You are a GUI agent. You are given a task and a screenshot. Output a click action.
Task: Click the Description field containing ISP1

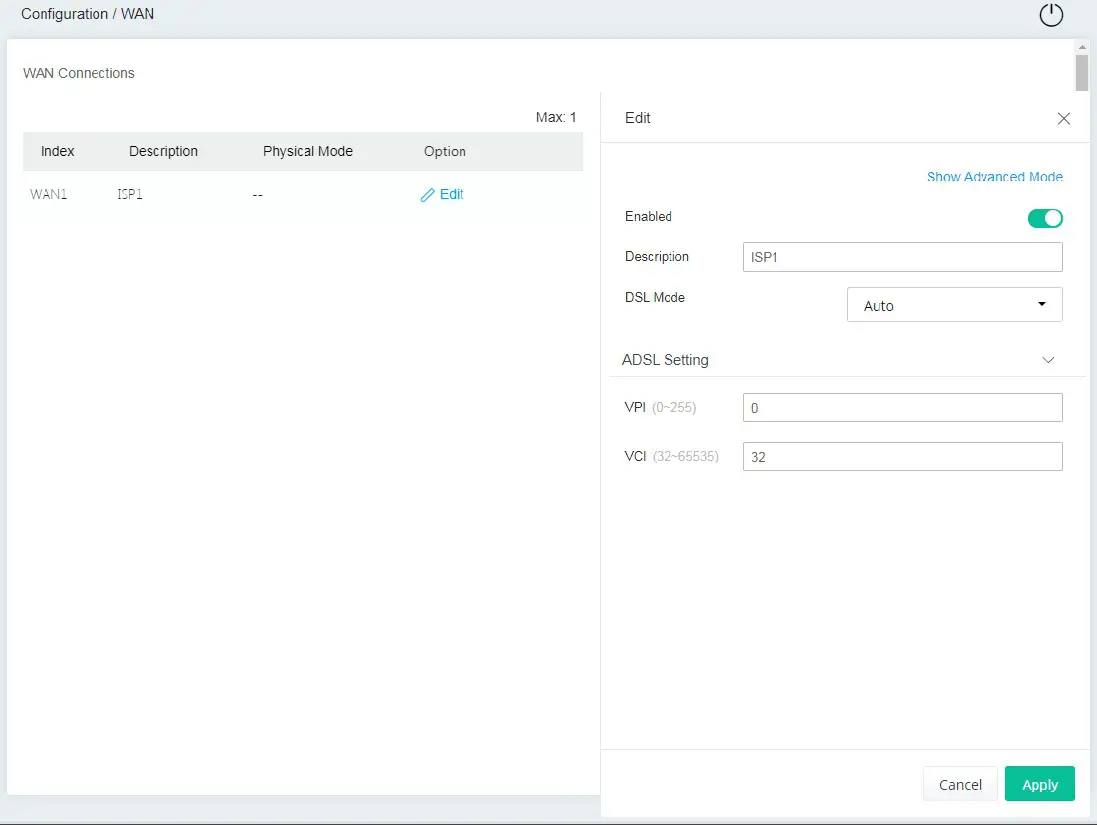(x=902, y=257)
